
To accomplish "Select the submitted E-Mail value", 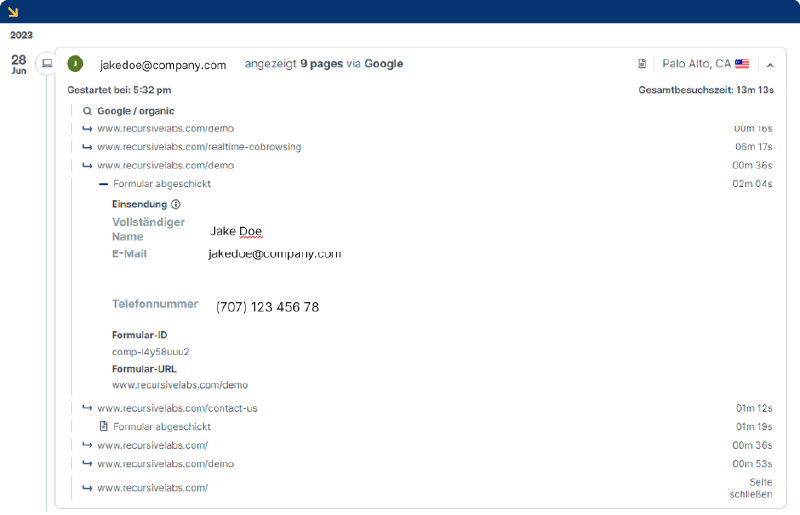I will pyautogui.click(x=274, y=254).
